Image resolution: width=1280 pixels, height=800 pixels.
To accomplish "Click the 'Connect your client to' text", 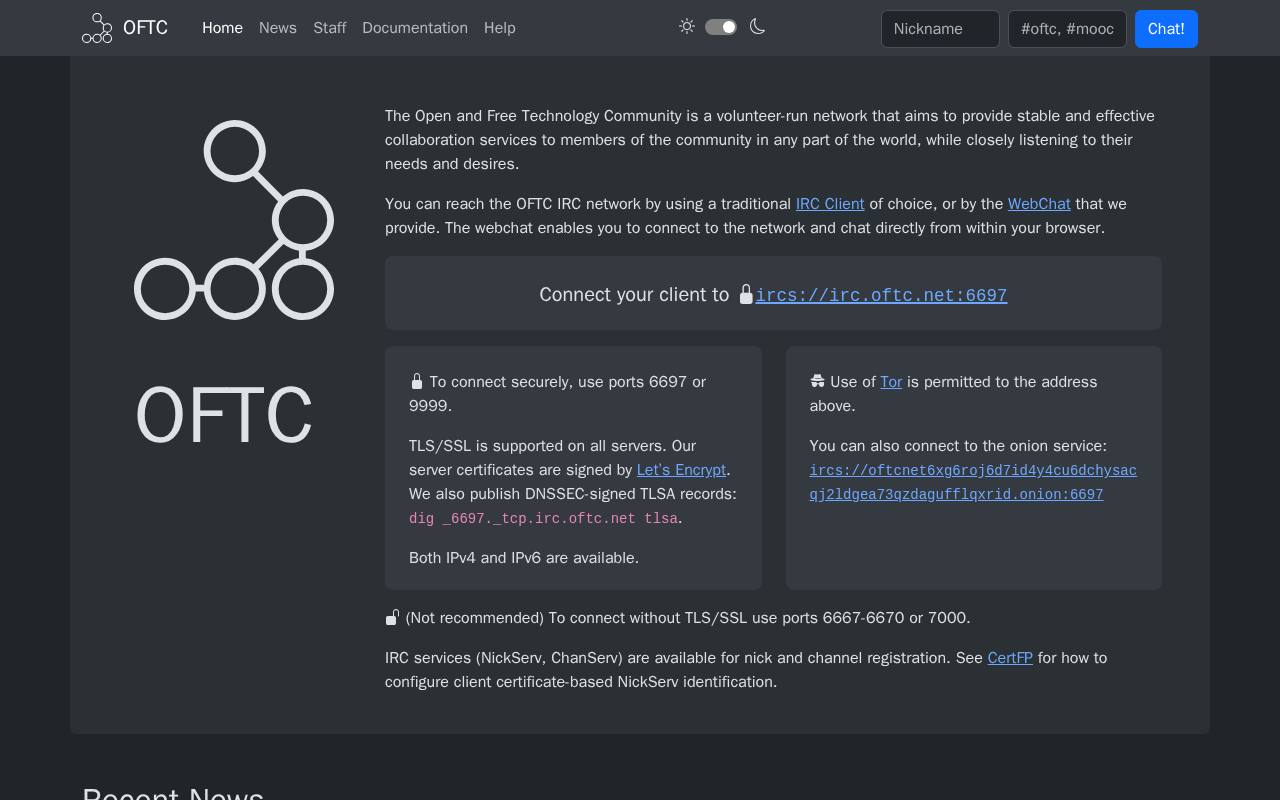I will click(634, 294).
